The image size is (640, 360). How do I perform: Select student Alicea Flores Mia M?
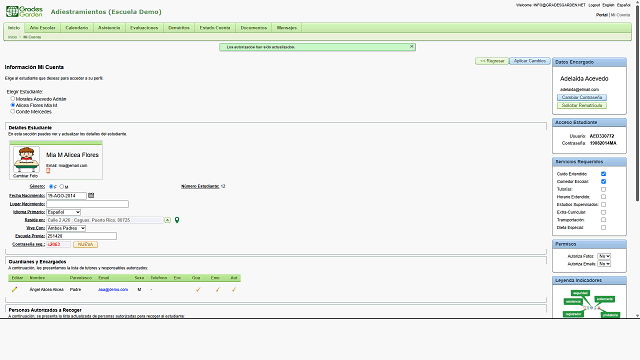click(x=13, y=105)
